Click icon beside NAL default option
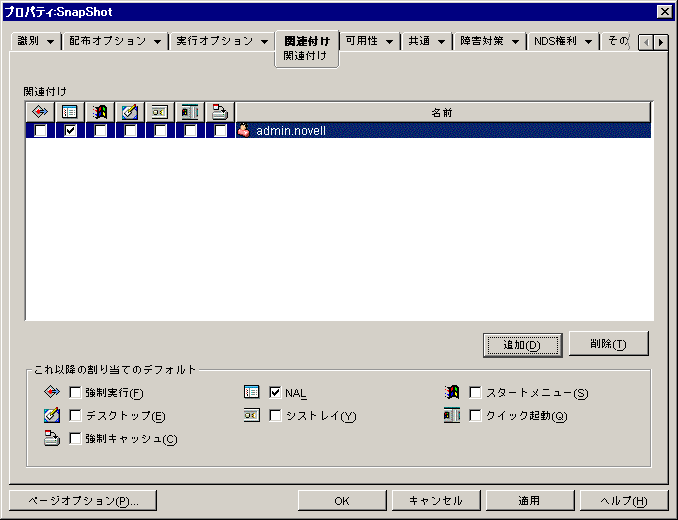This screenshot has height=520, width=678. coord(252,392)
